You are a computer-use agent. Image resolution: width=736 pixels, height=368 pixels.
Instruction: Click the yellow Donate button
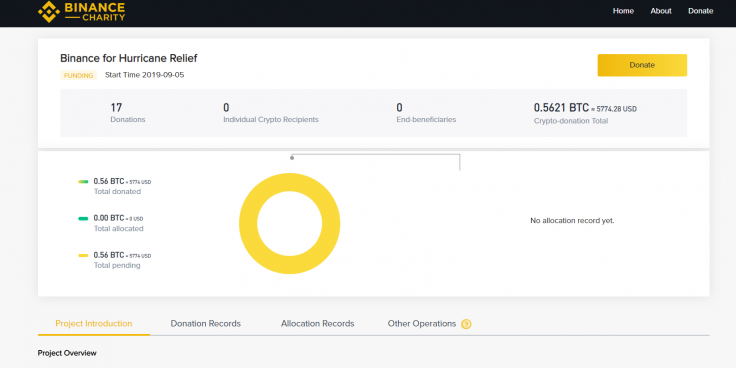pyautogui.click(x=642, y=65)
